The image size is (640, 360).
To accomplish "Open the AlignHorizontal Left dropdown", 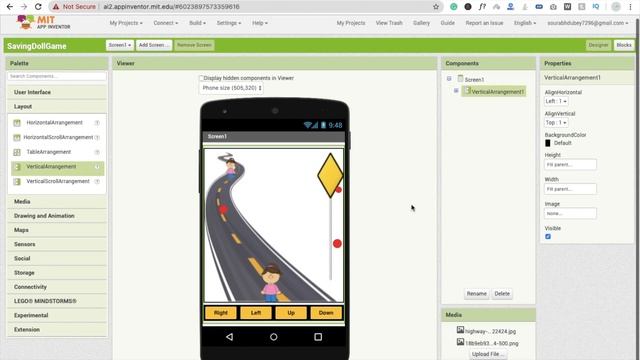I will click(556, 101).
